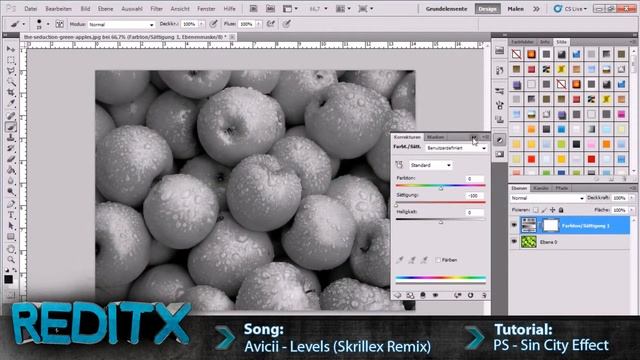Open the Fluss slider arrow
640x360 pixels.
(259, 24)
